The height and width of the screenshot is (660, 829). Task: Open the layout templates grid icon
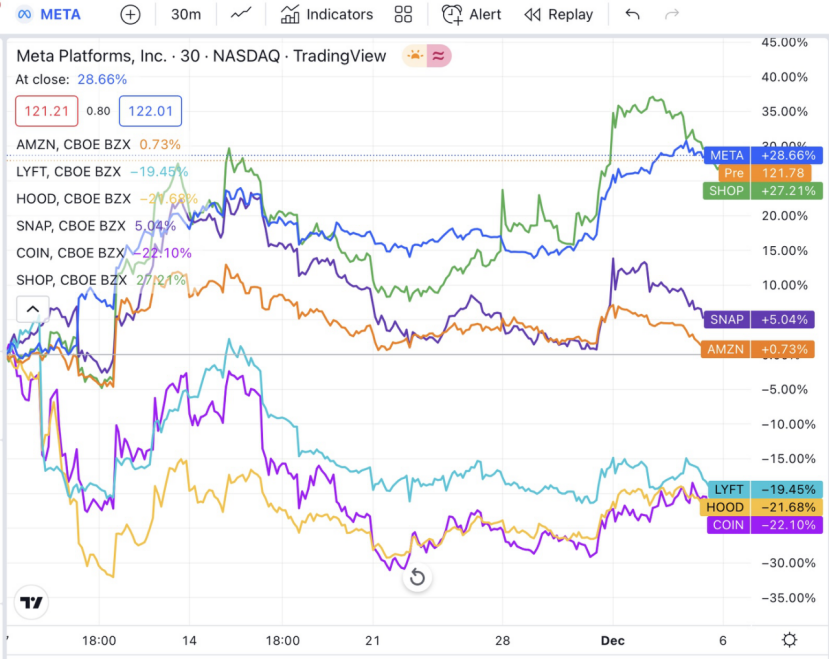point(403,15)
